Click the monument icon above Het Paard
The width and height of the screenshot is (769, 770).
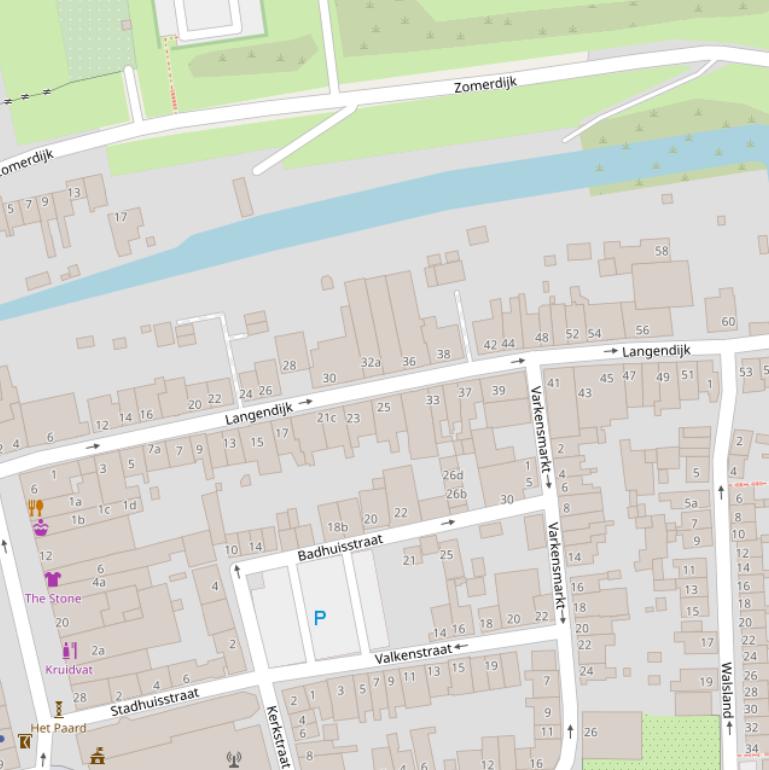click(x=59, y=709)
